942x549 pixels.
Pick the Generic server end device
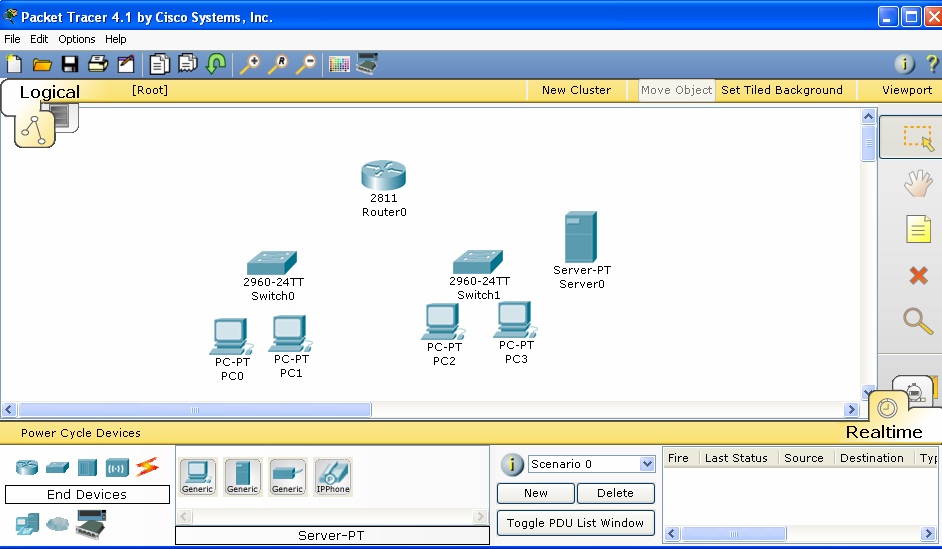click(x=242, y=476)
